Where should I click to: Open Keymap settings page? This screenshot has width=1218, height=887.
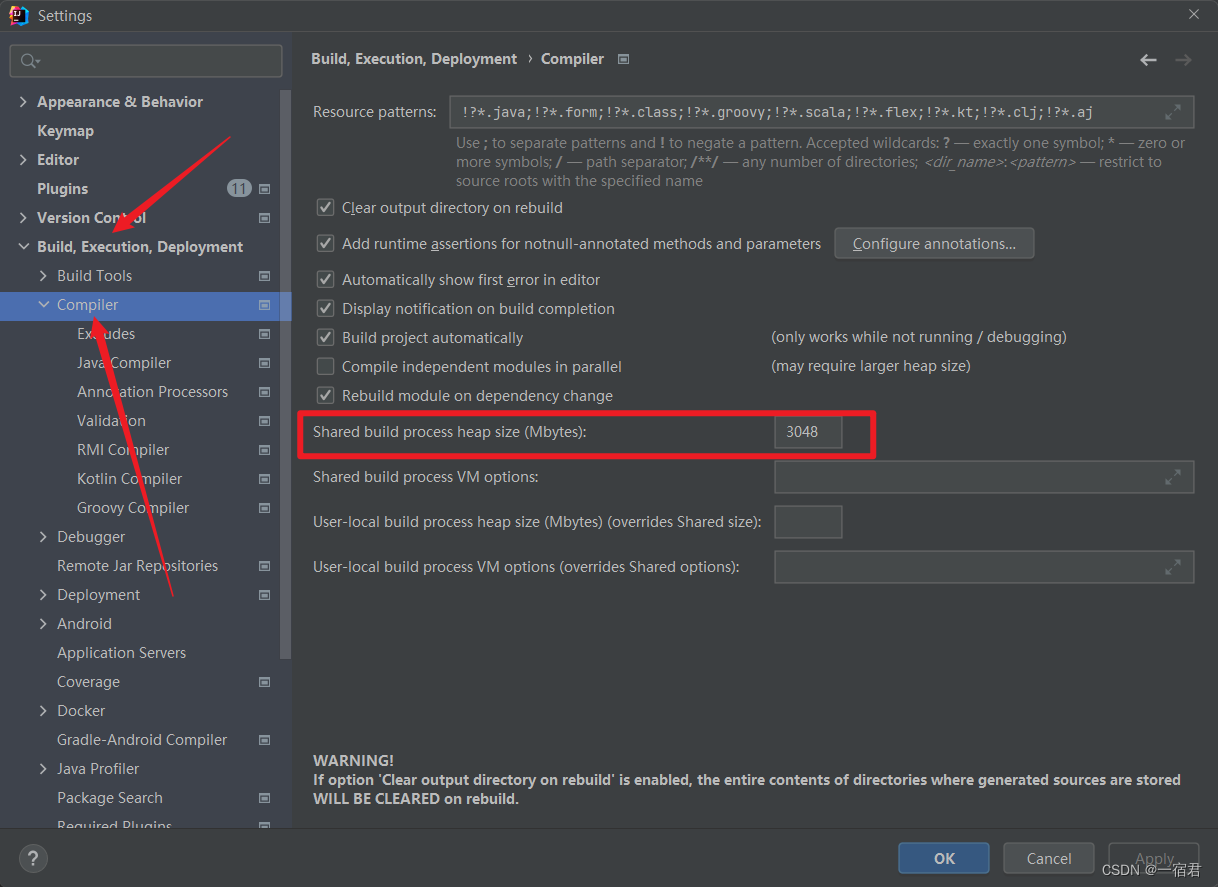(65, 131)
